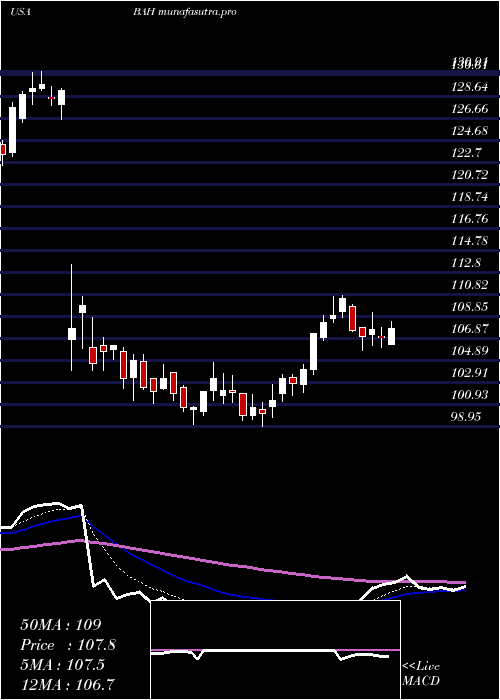Click the USA exchange label

[20, 12]
